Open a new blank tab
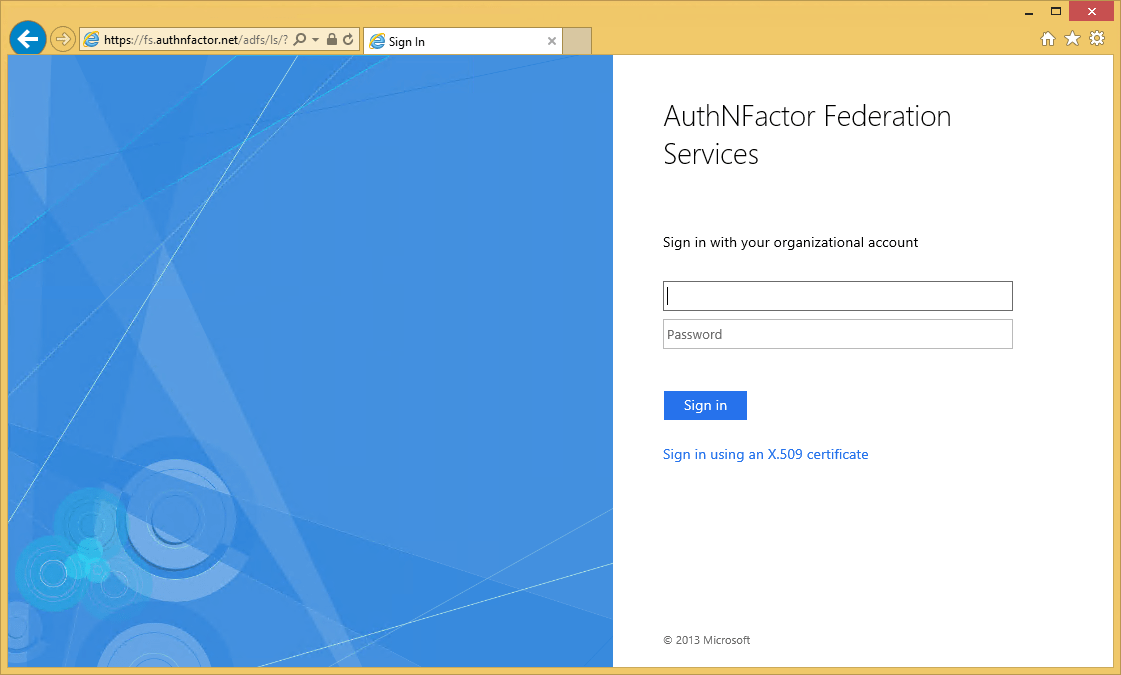This screenshot has width=1121, height=675. 577,41
